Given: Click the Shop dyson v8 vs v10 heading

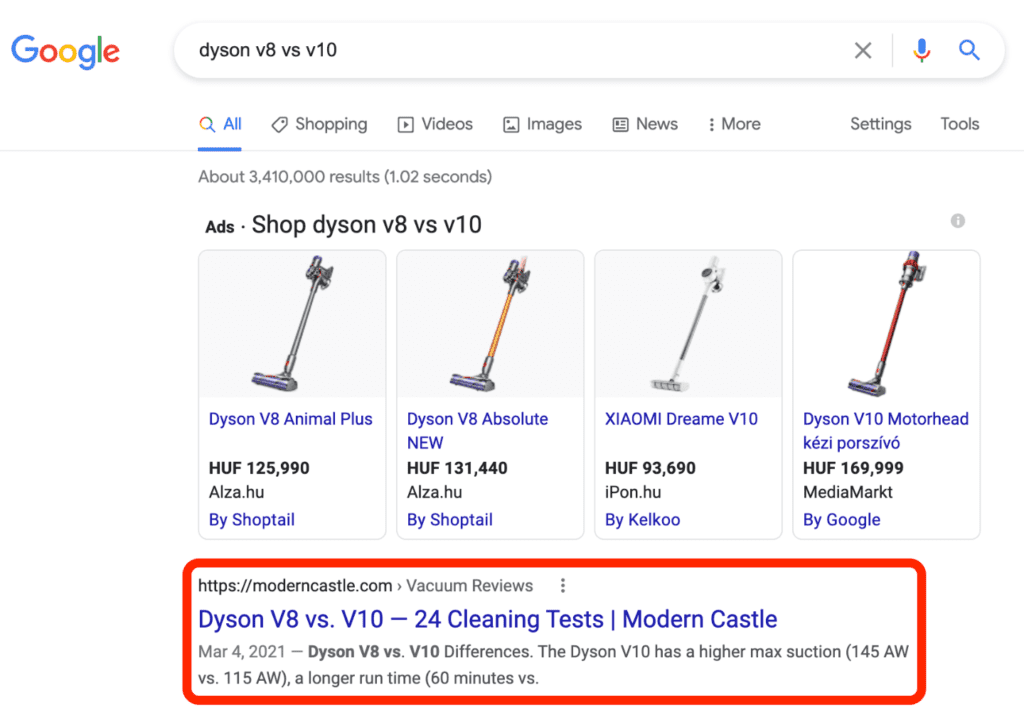Looking at the screenshot, I should (366, 225).
